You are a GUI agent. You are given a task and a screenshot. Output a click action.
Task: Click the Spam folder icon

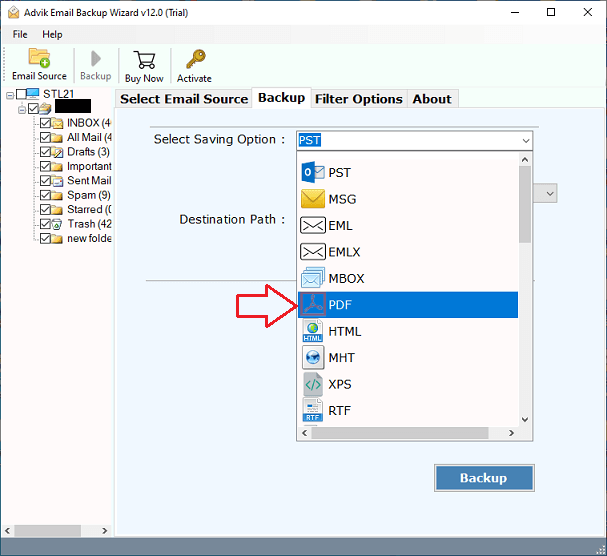point(57,195)
